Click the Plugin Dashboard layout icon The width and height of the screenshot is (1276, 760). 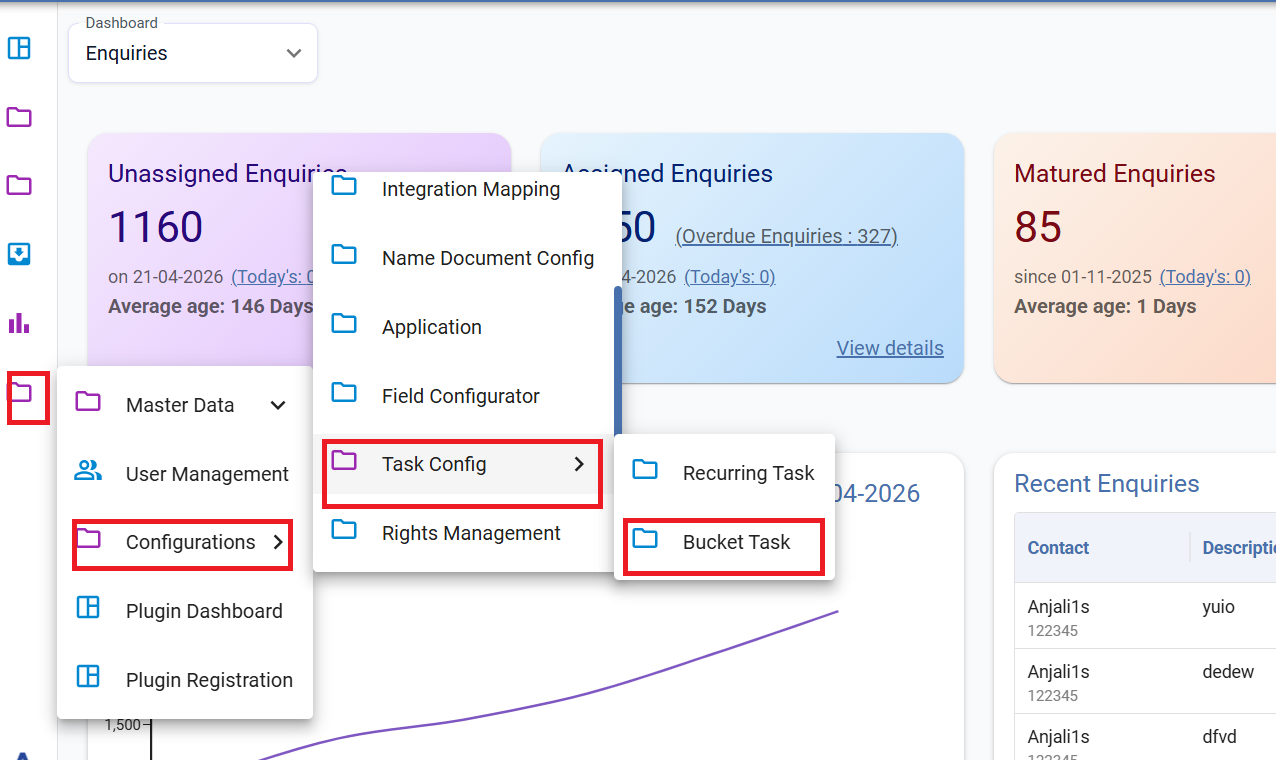(x=88, y=607)
